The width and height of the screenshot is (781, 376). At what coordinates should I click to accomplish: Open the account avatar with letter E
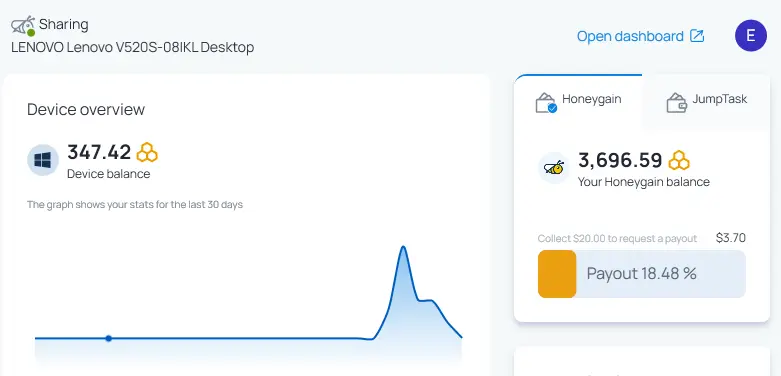(x=751, y=36)
